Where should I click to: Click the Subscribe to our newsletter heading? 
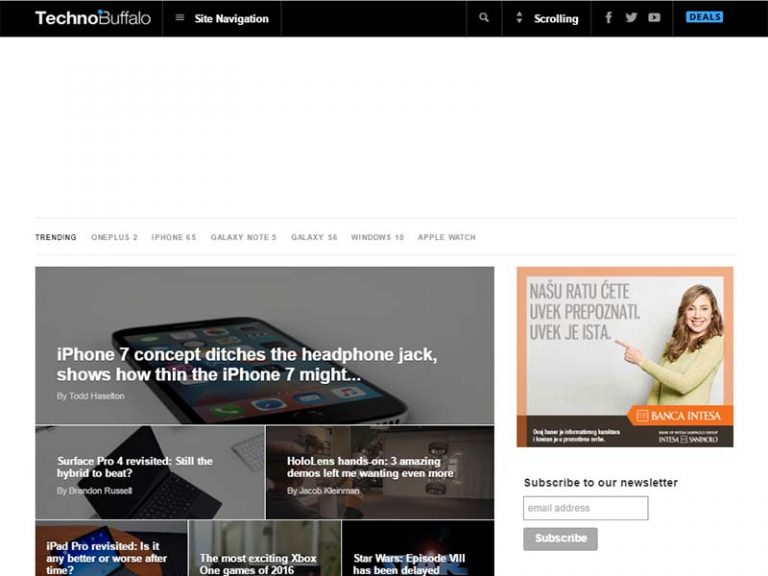pyautogui.click(x=601, y=482)
